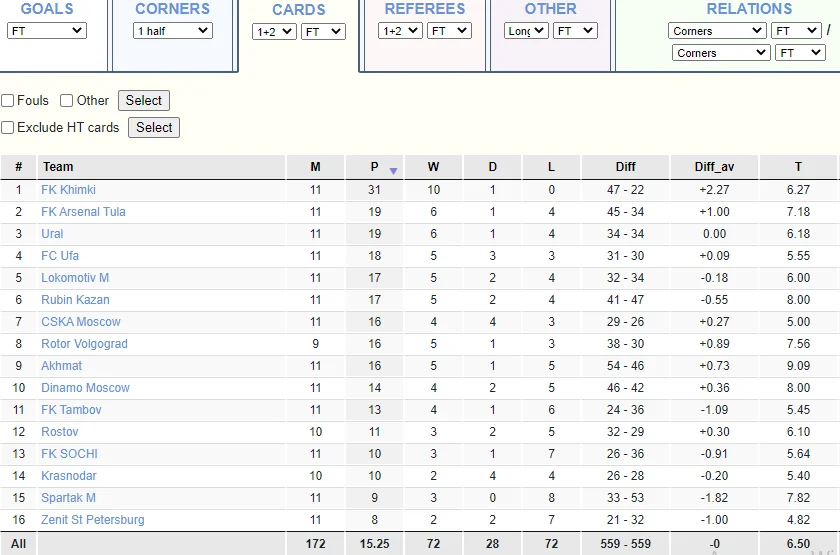This screenshot has width=840, height=555.
Task: Sort by the D column header
Action: pos(492,167)
